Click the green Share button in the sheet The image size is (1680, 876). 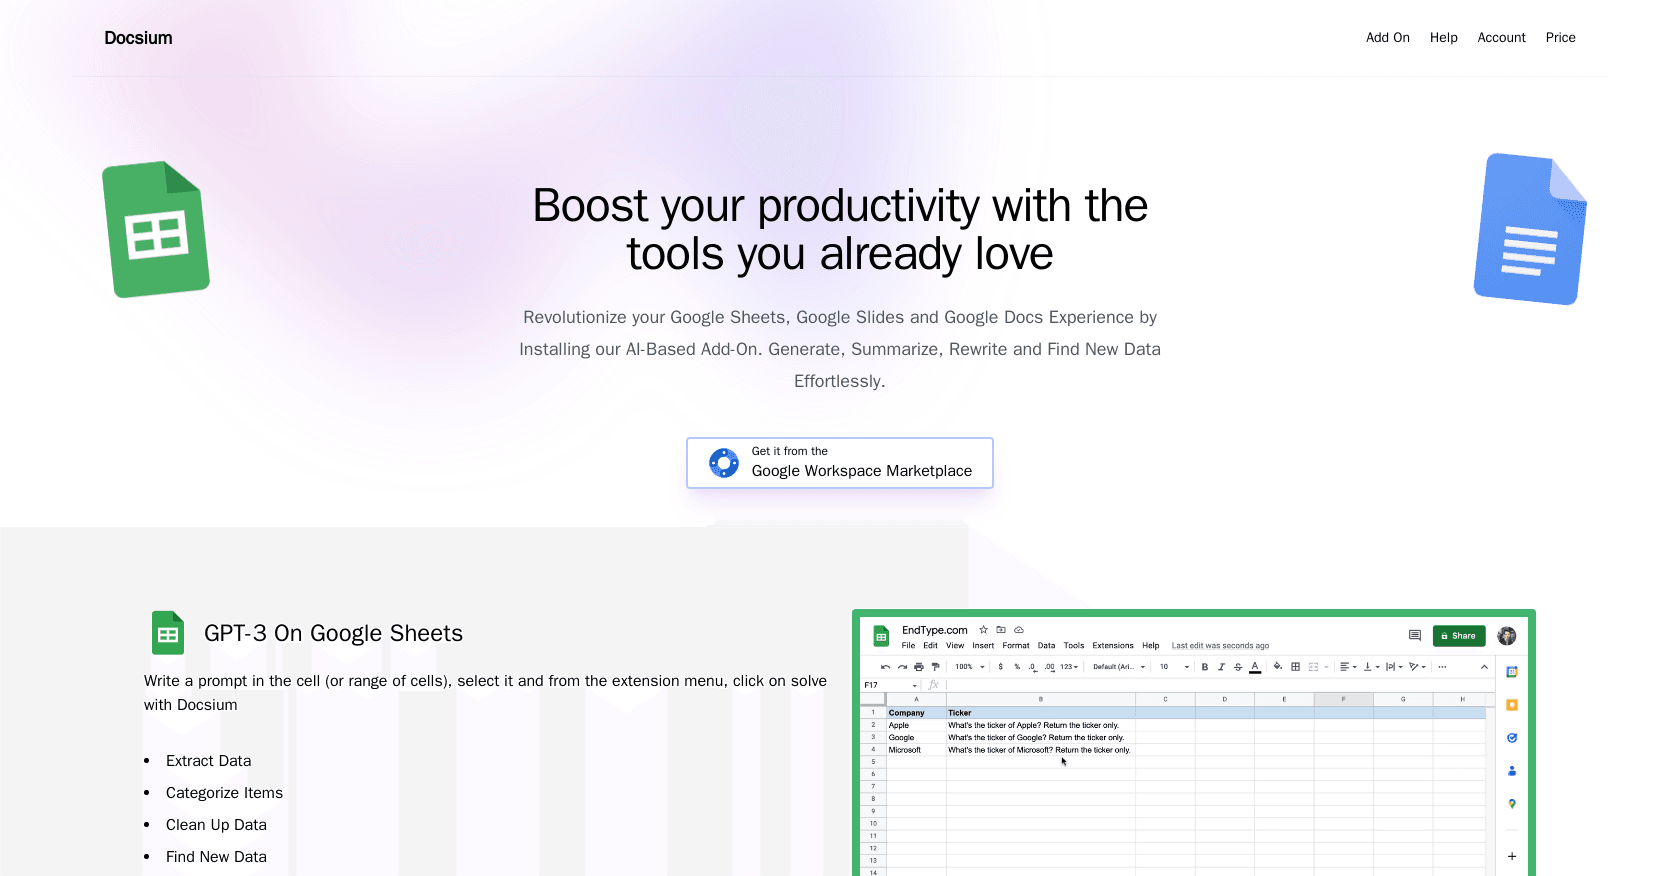pyautogui.click(x=1458, y=636)
